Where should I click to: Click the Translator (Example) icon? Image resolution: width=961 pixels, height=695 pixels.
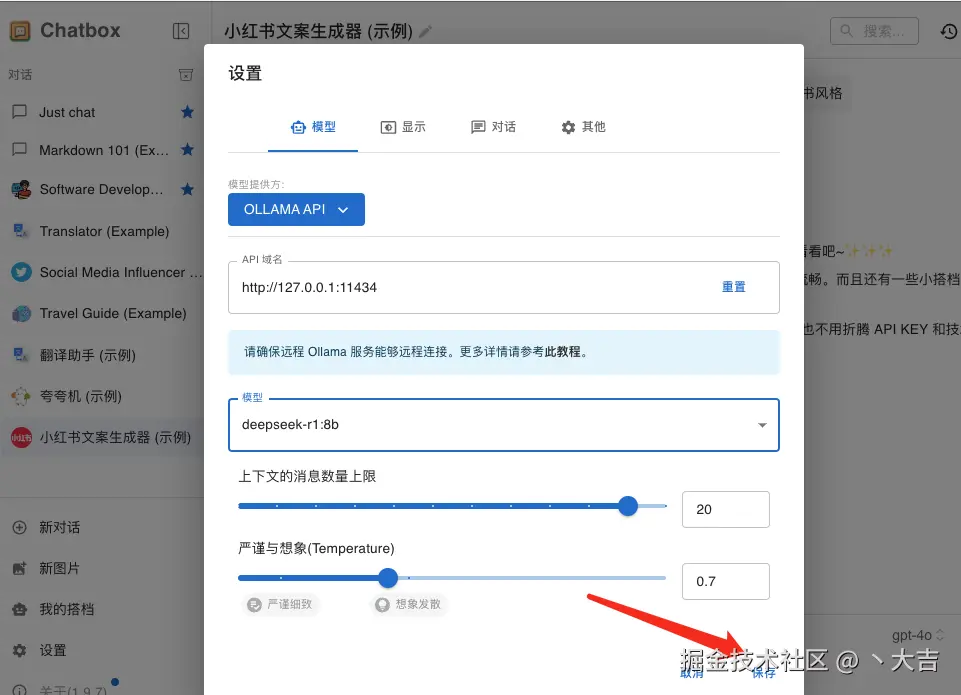(x=21, y=230)
